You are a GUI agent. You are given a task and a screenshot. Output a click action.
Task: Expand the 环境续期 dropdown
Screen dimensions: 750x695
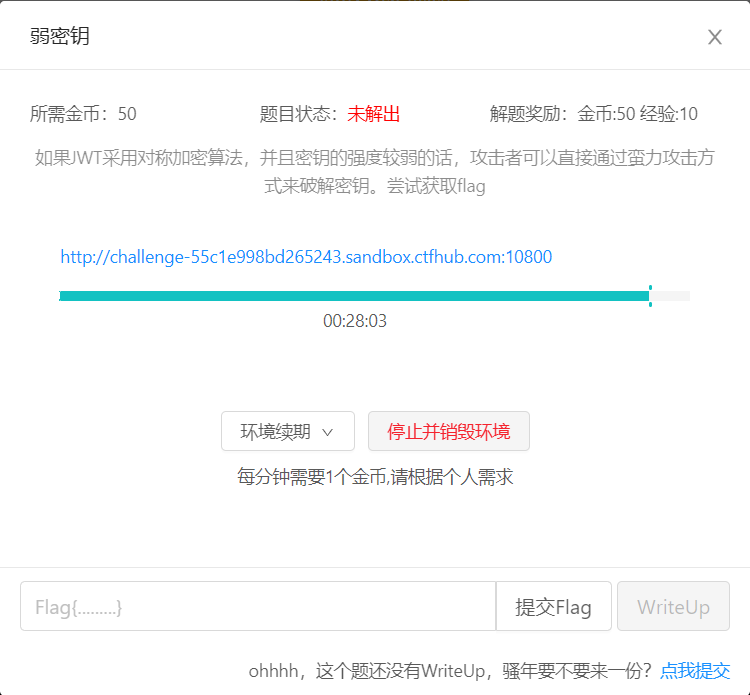pyautogui.click(x=287, y=431)
